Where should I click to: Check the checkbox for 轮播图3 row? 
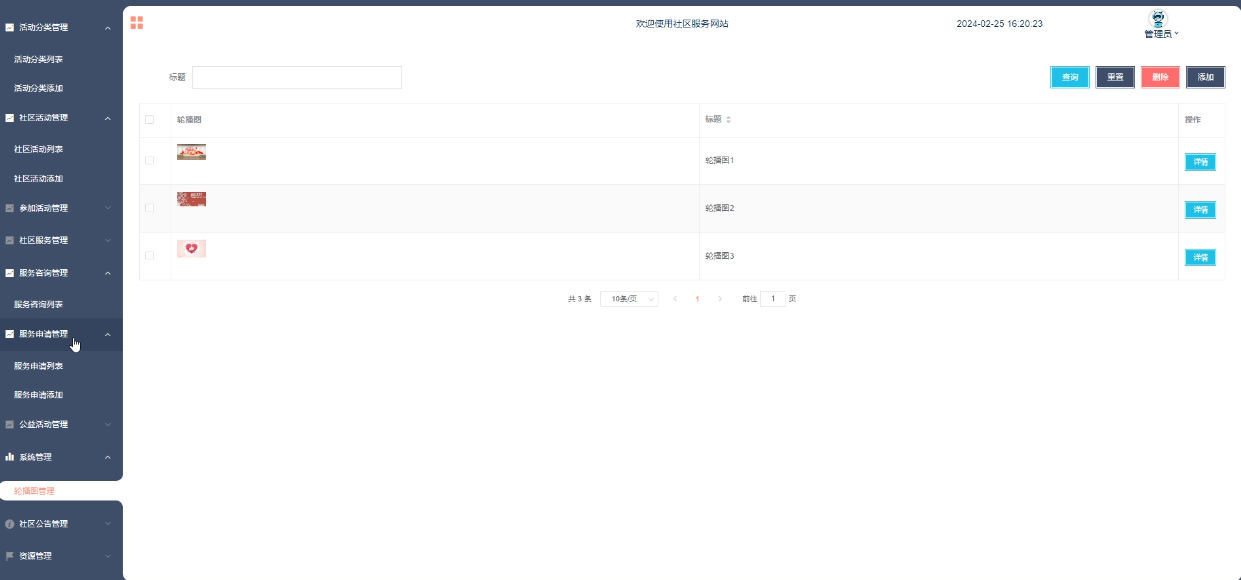click(150, 256)
